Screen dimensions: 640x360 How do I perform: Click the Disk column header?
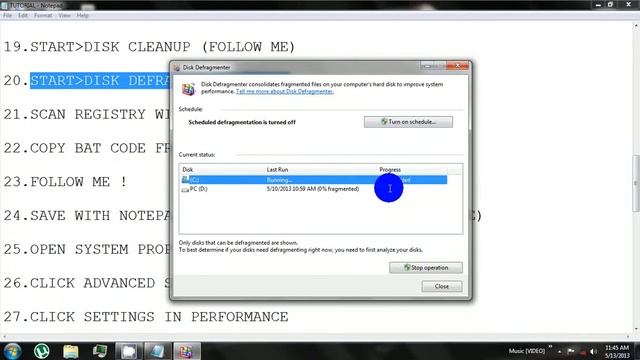[x=187, y=169]
